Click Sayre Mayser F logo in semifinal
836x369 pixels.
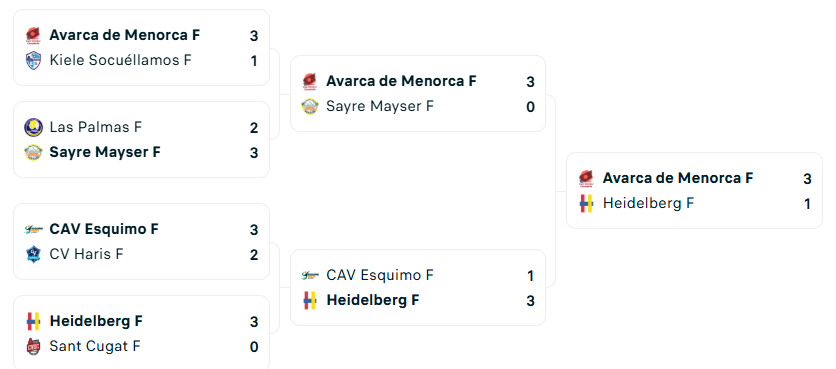(x=310, y=107)
